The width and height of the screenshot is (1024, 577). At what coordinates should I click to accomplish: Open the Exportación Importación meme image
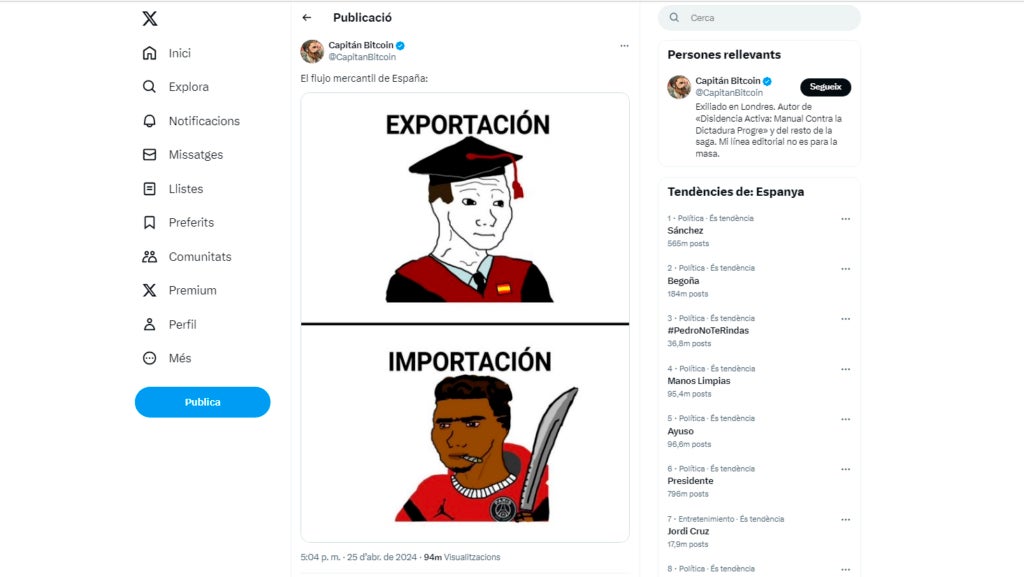pyautogui.click(x=465, y=317)
